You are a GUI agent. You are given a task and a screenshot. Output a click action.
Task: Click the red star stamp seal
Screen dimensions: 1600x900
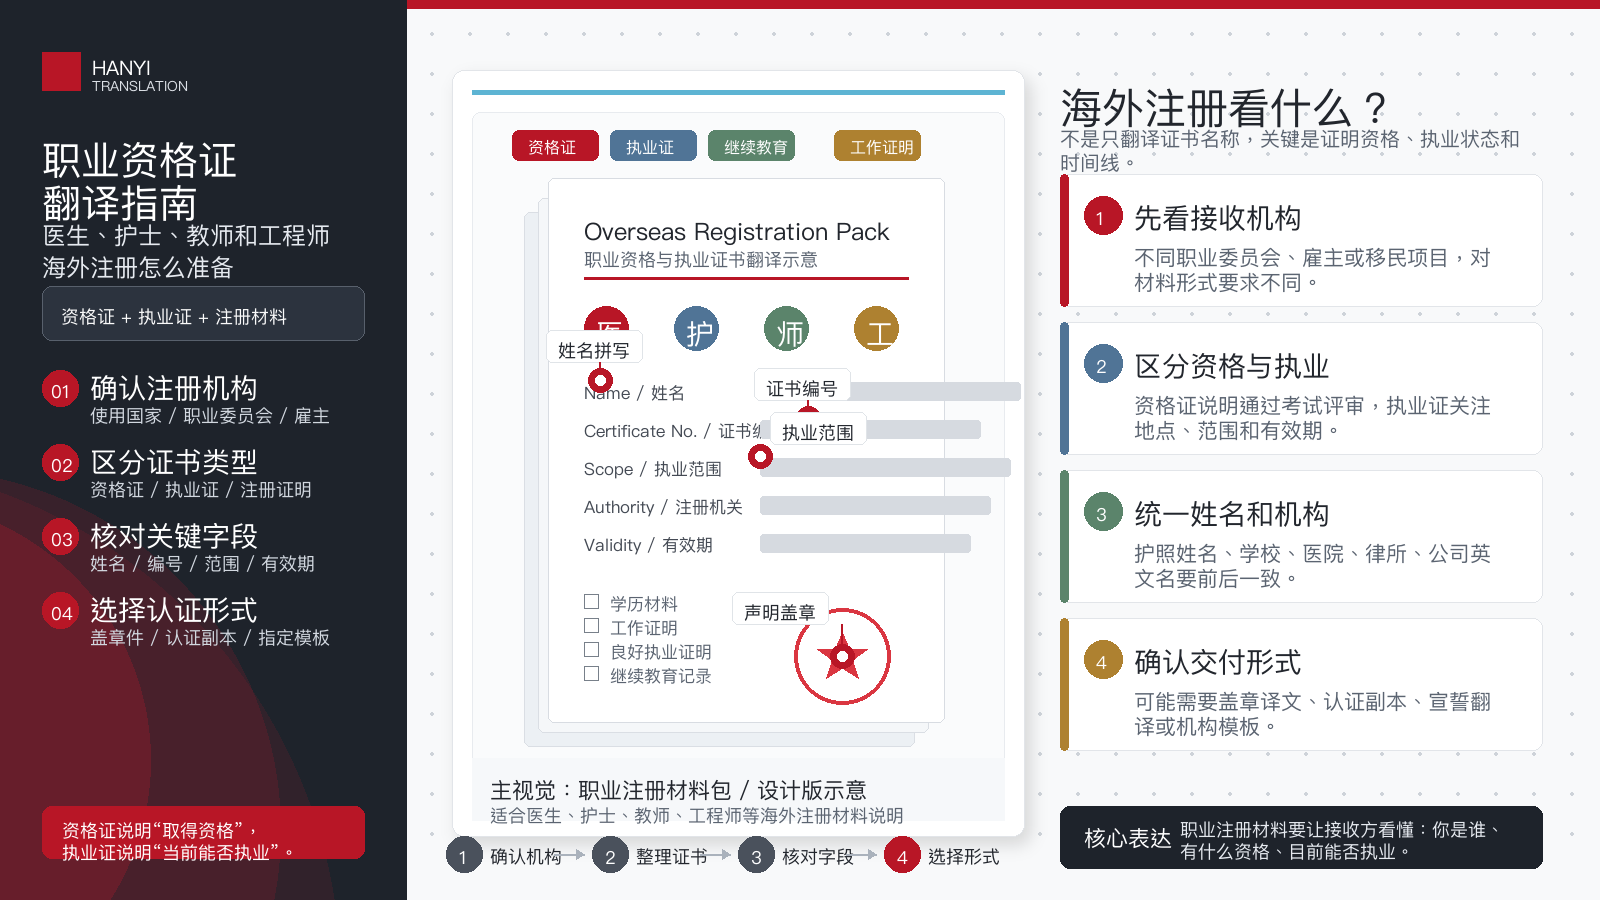tap(842, 657)
